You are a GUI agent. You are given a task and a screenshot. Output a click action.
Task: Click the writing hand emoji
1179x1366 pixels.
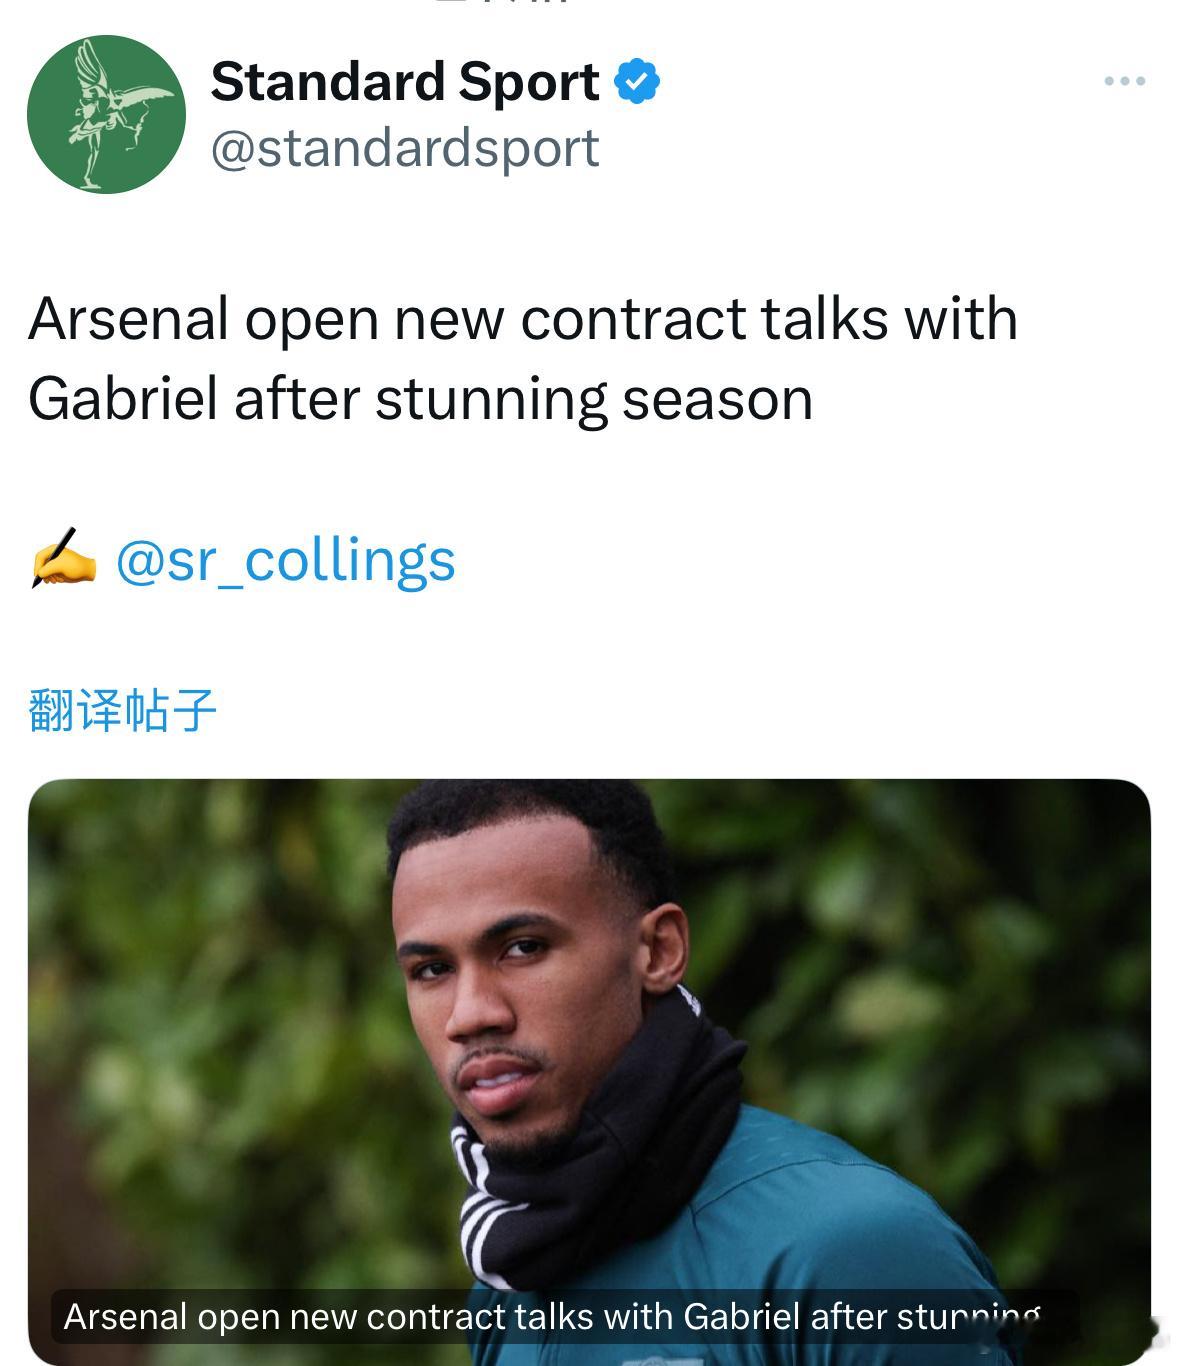[63, 559]
